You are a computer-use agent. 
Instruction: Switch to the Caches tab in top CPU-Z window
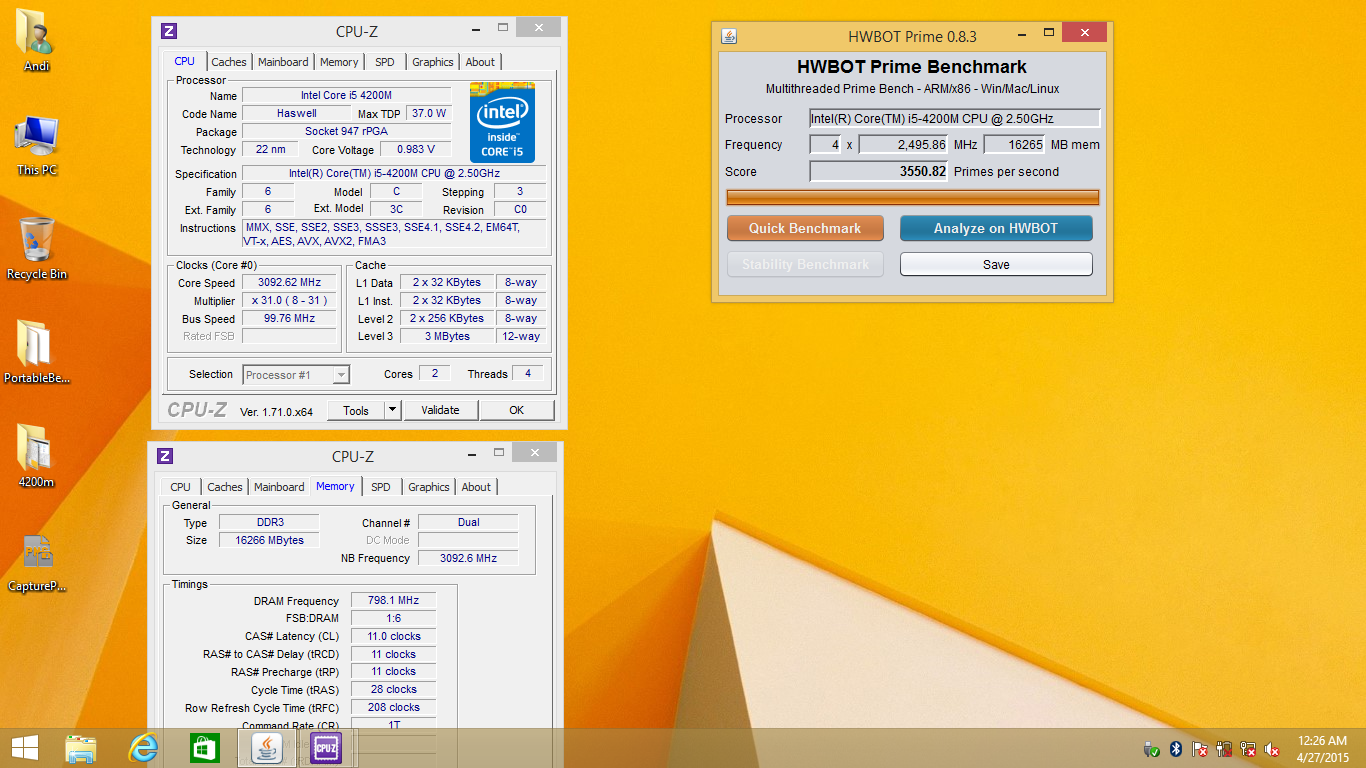click(229, 62)
